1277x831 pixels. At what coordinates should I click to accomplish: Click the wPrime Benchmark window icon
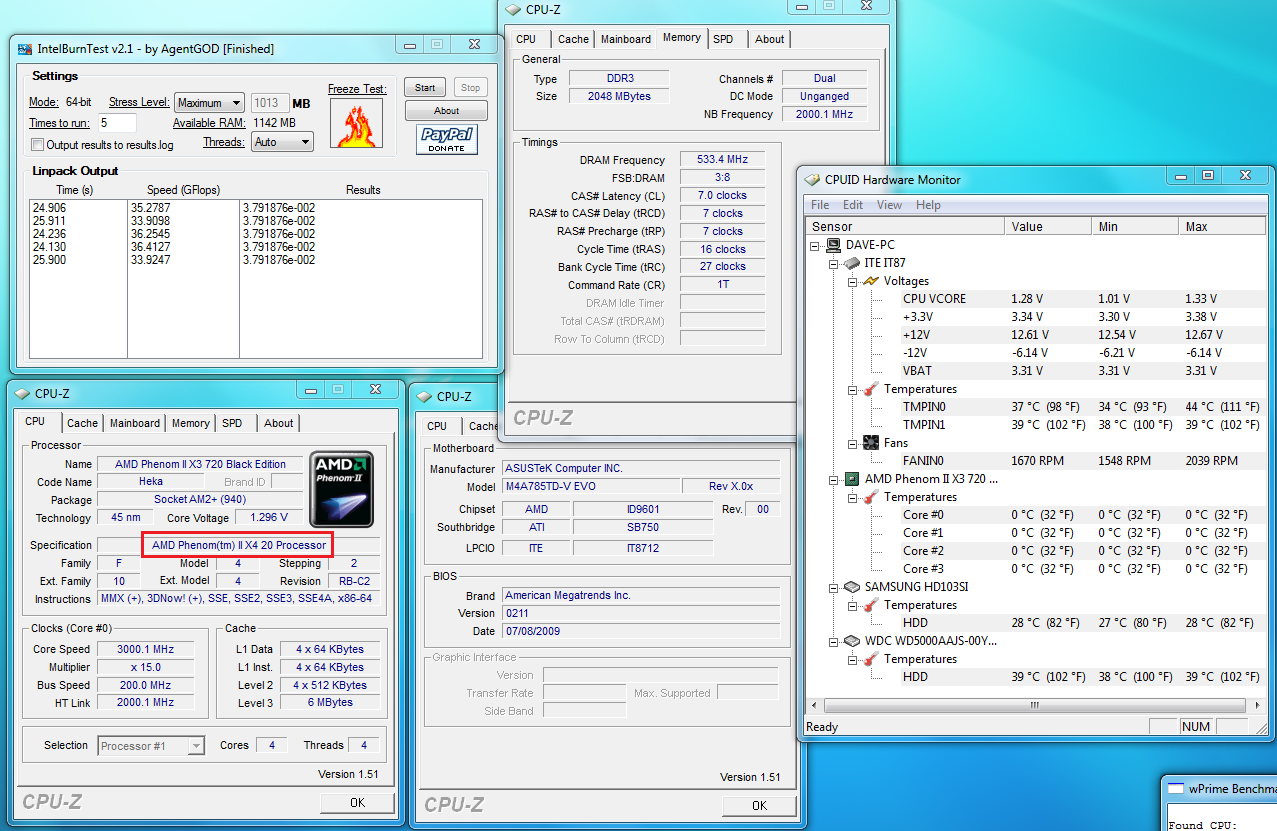[x=1176, y=787]
